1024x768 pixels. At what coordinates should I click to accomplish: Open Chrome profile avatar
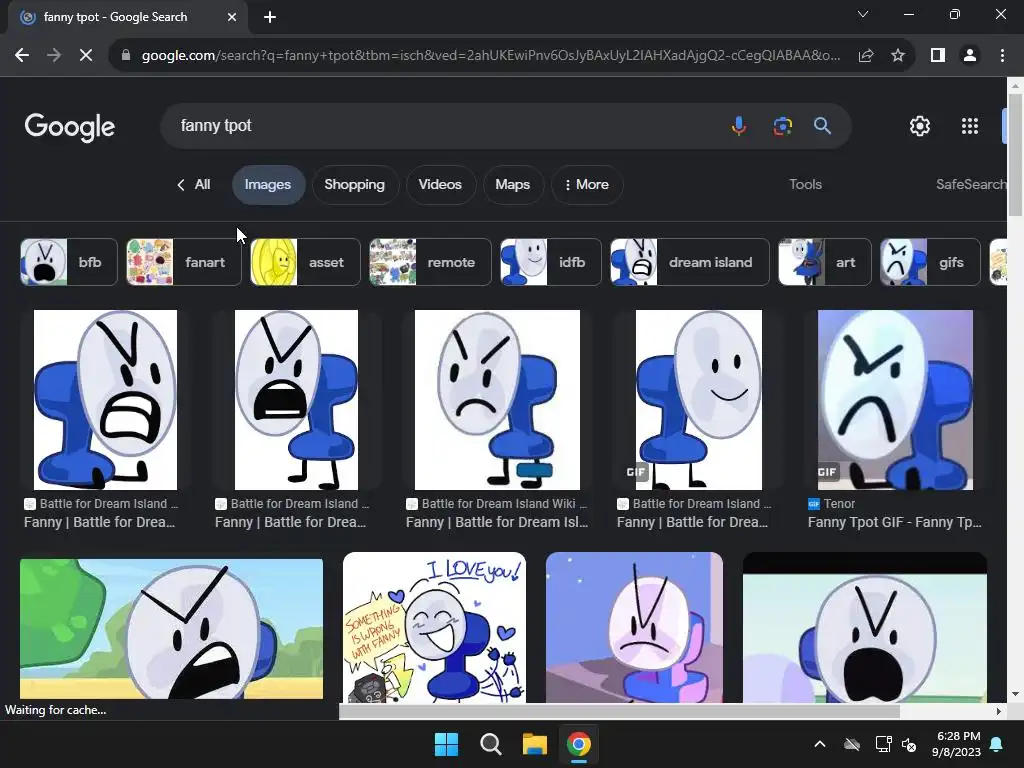970,56
